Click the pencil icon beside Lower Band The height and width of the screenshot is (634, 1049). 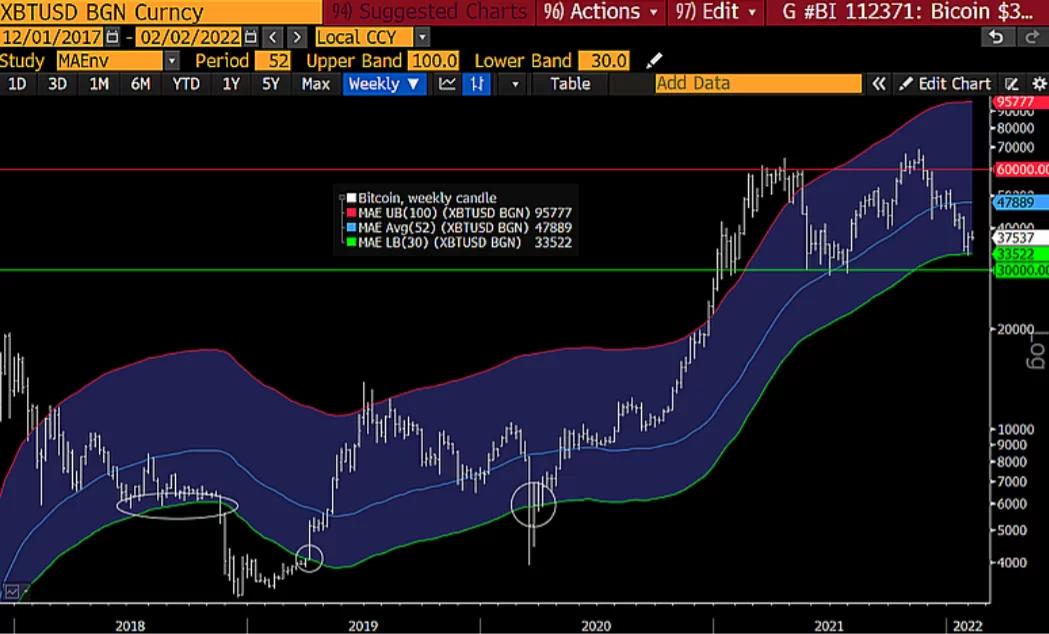pos(656,61)
